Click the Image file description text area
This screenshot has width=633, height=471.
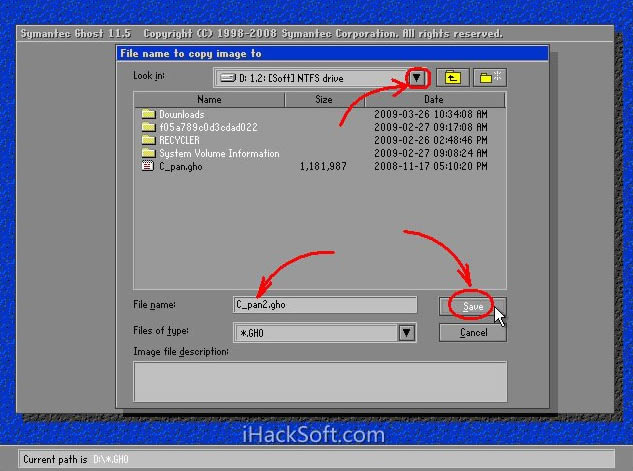[320, 381]
